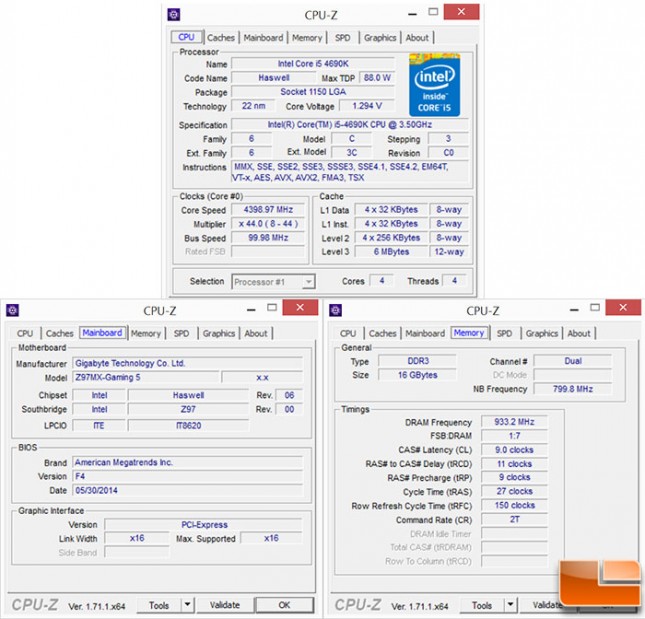Open the SPD tab in the Mainboard window

pos(181,333)
